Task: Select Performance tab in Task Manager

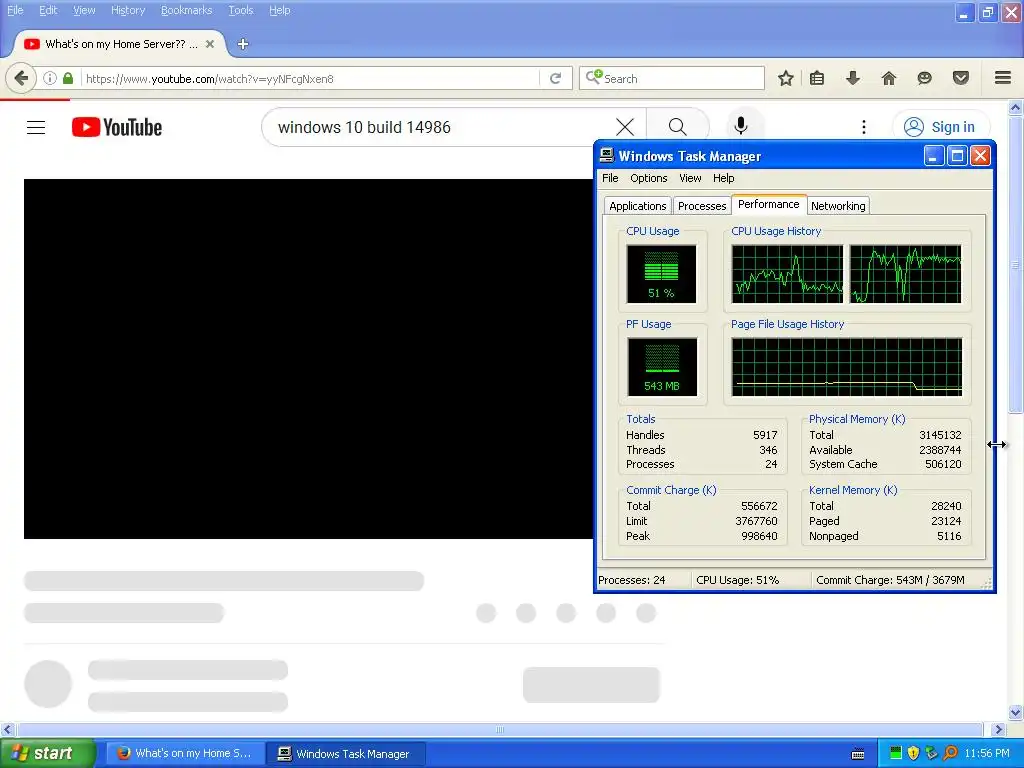Action: coord(769,204)
